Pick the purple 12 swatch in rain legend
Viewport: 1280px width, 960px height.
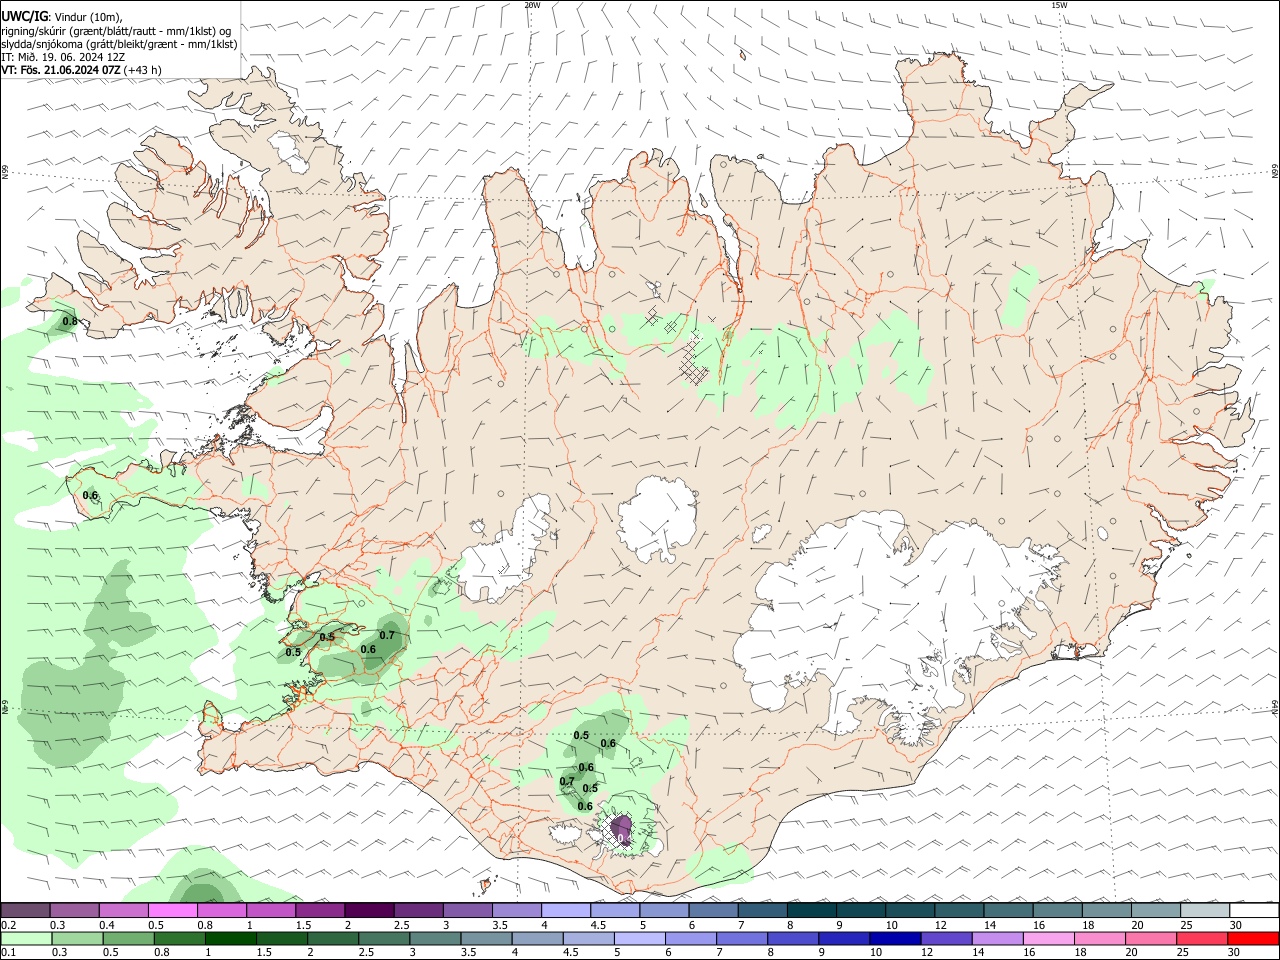coord(947,938)
